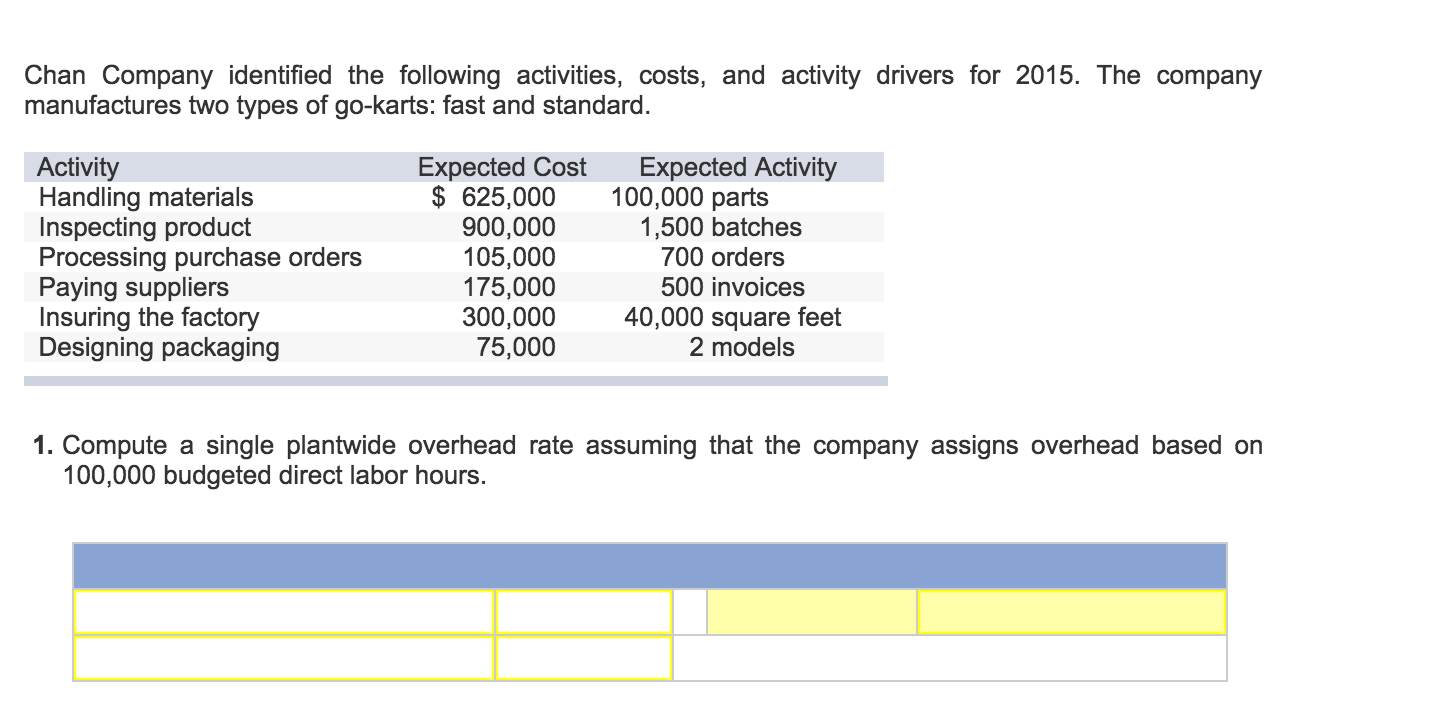Viewport: 1434px width, 720px height.
Task: Click the '105,000' cost value
Action: pyautogui.click(x=508, y=257)
